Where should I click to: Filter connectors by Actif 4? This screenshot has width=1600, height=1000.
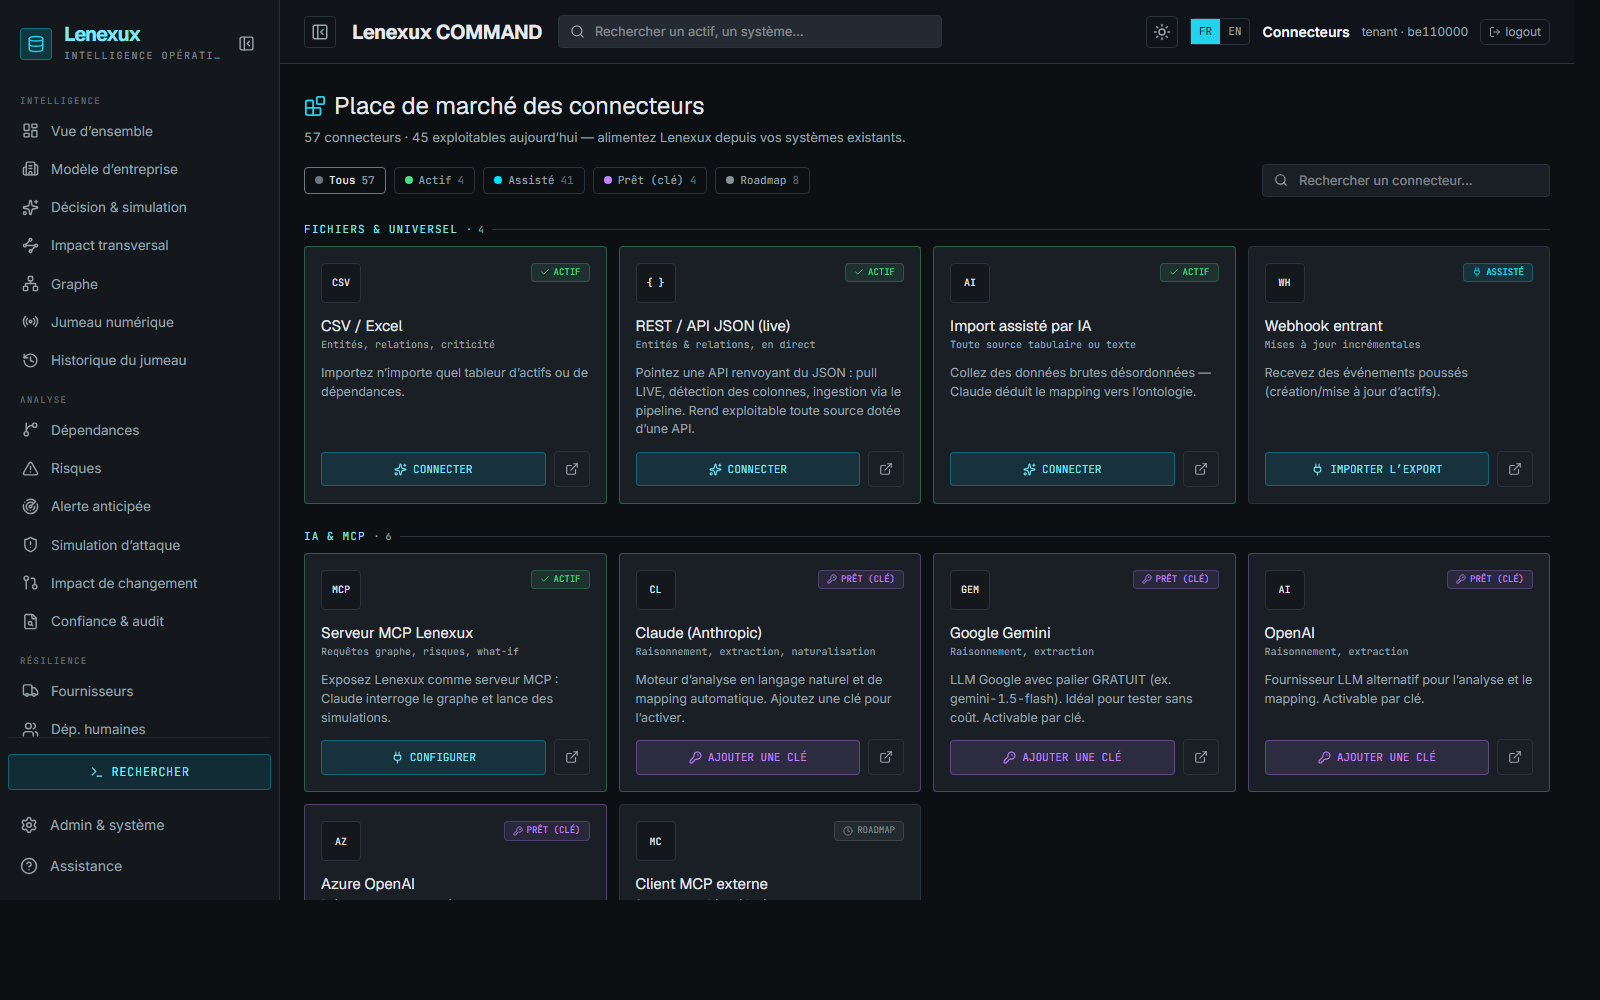434,181
